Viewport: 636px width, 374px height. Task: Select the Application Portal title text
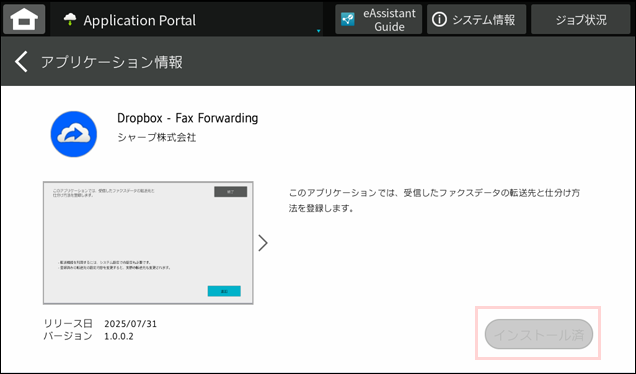coord(140,20)
